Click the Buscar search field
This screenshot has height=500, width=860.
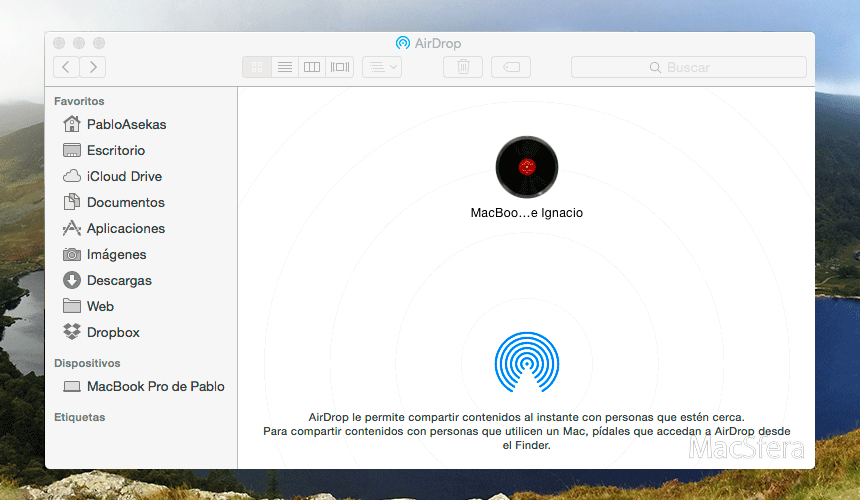688,67
